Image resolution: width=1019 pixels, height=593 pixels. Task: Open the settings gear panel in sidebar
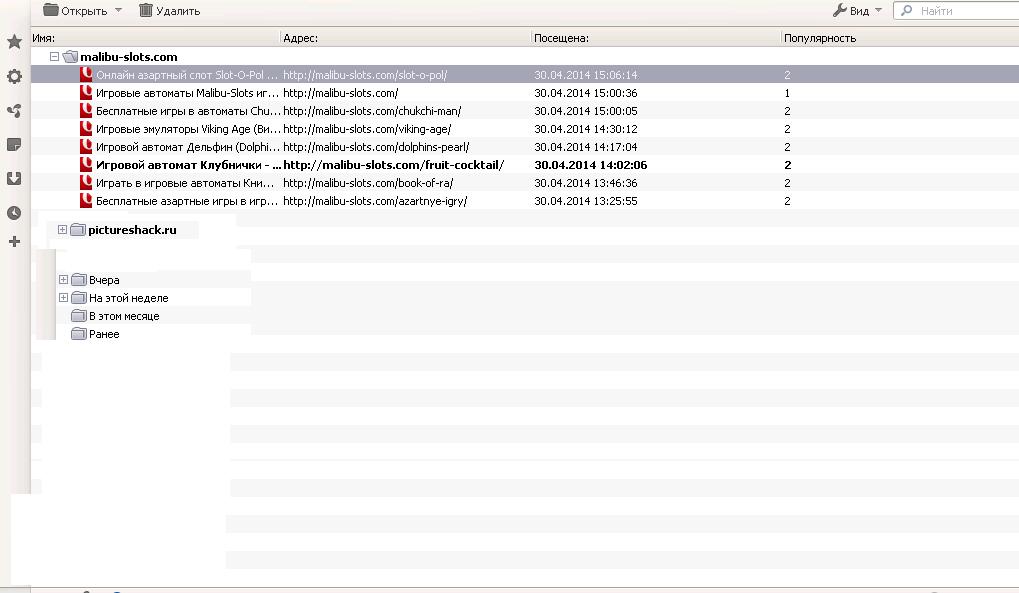pyautogui.click(x=14, y=76)
